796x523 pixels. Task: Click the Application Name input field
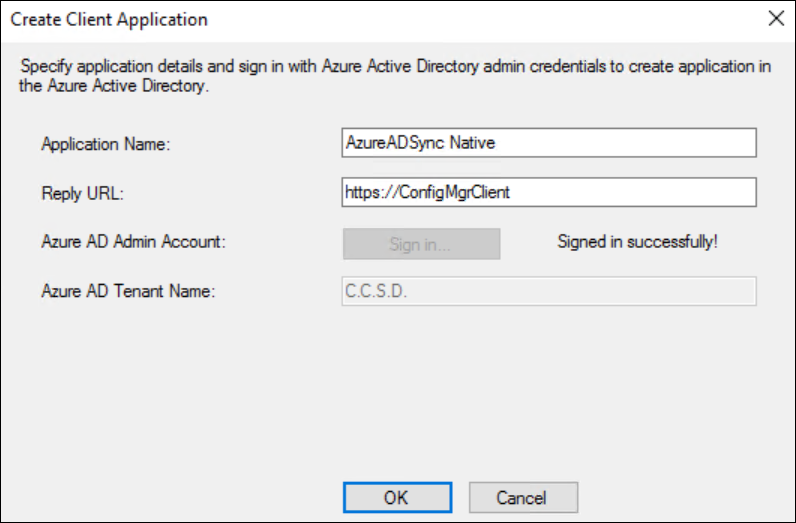[549, 143]
